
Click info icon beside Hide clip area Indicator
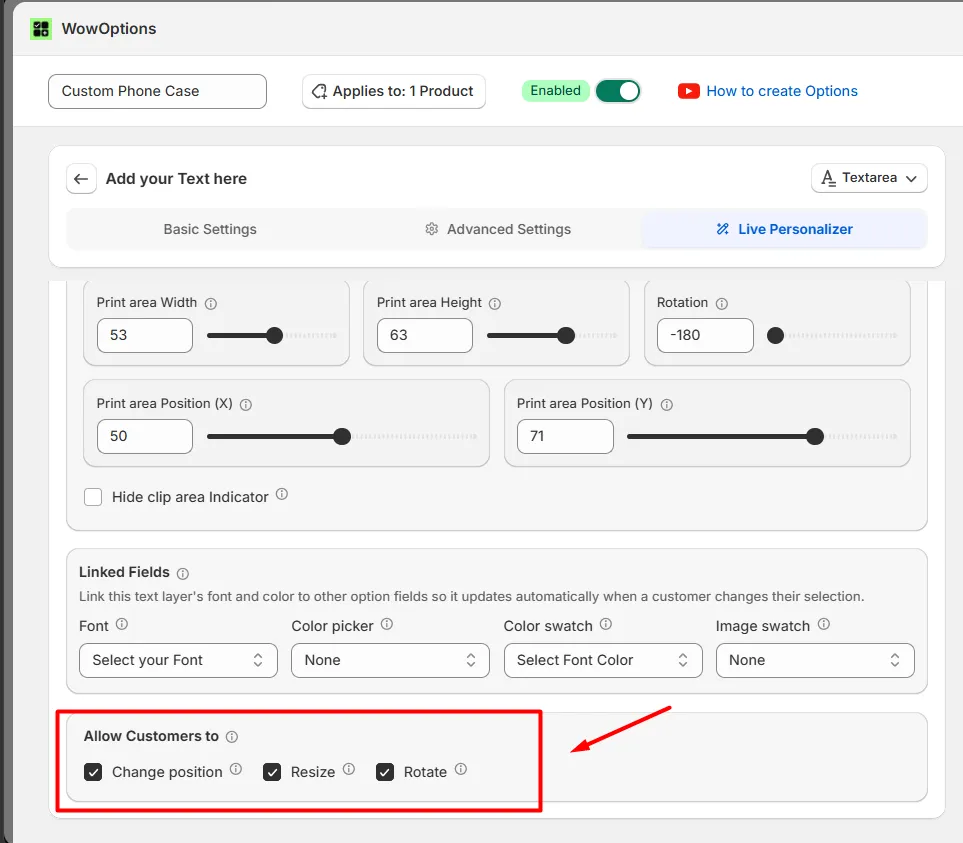pos(282,494)
